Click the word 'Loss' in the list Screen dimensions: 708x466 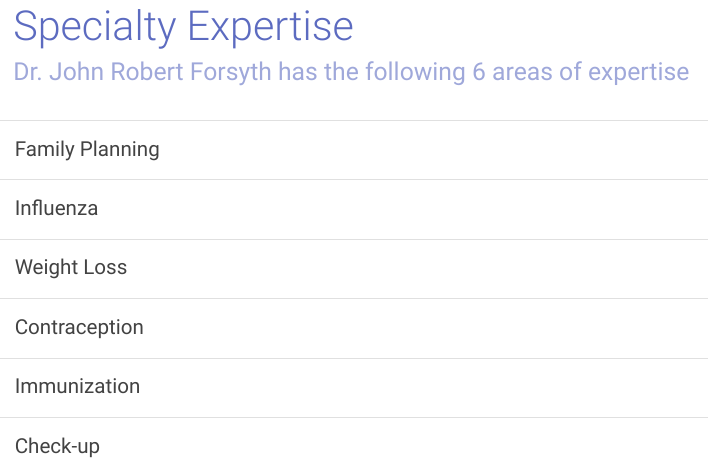[x=105, y=268]
